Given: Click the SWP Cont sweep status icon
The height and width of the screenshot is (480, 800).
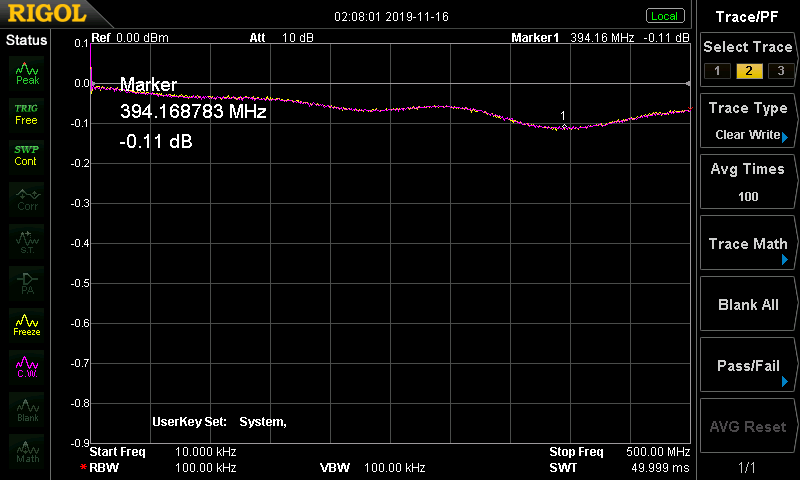Looking at the screenshot, I should click(27, 155).
